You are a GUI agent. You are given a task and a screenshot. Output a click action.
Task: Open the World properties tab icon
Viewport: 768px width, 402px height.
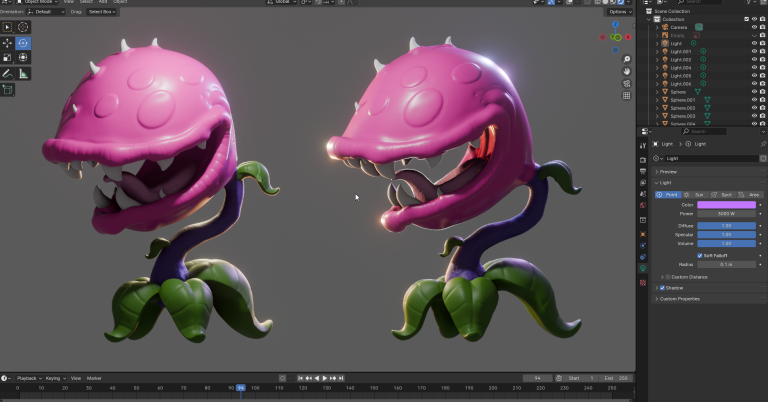(643, 205)
